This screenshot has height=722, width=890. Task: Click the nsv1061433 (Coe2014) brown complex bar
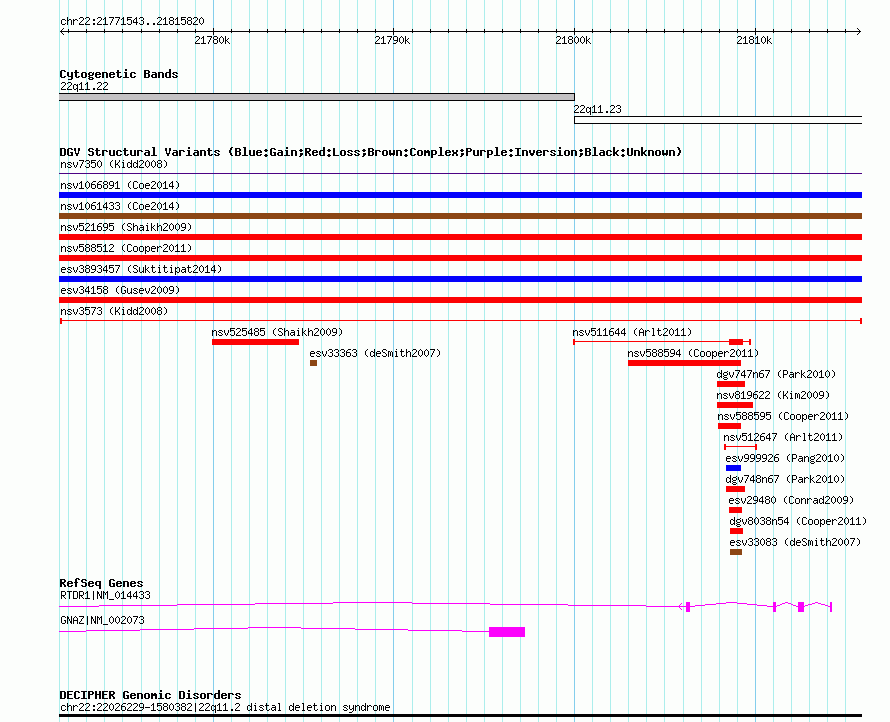click(x=460, y=216)
